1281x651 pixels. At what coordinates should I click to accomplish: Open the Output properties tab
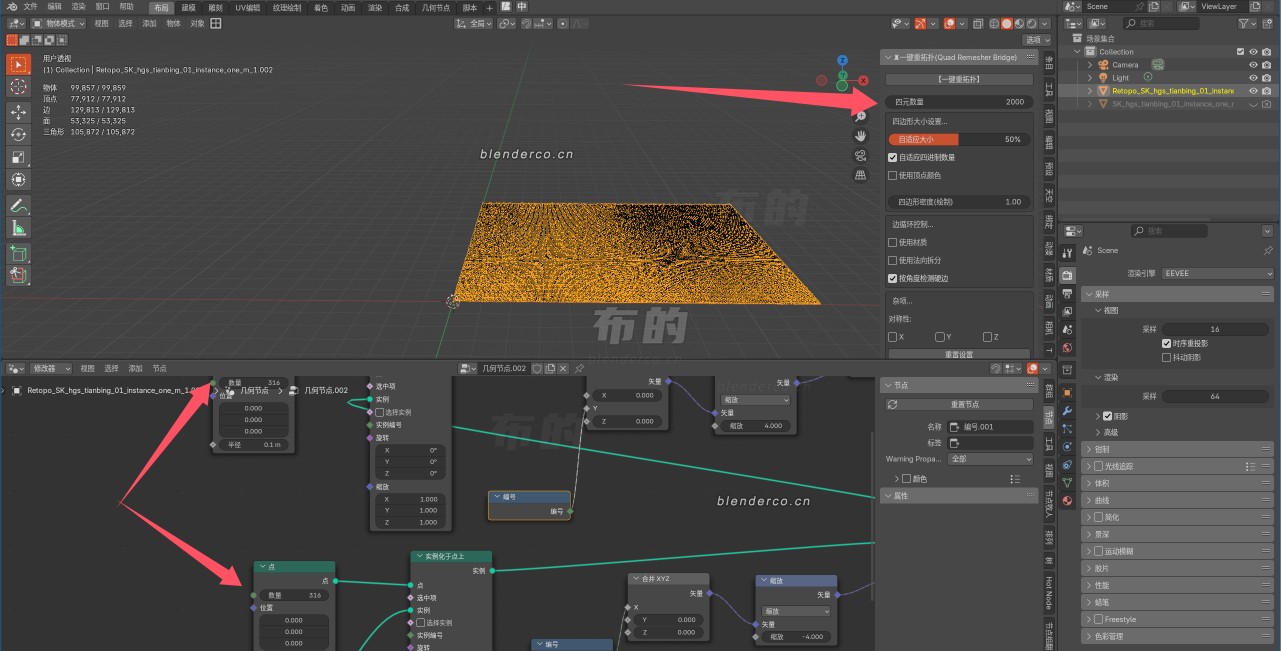1067,293
